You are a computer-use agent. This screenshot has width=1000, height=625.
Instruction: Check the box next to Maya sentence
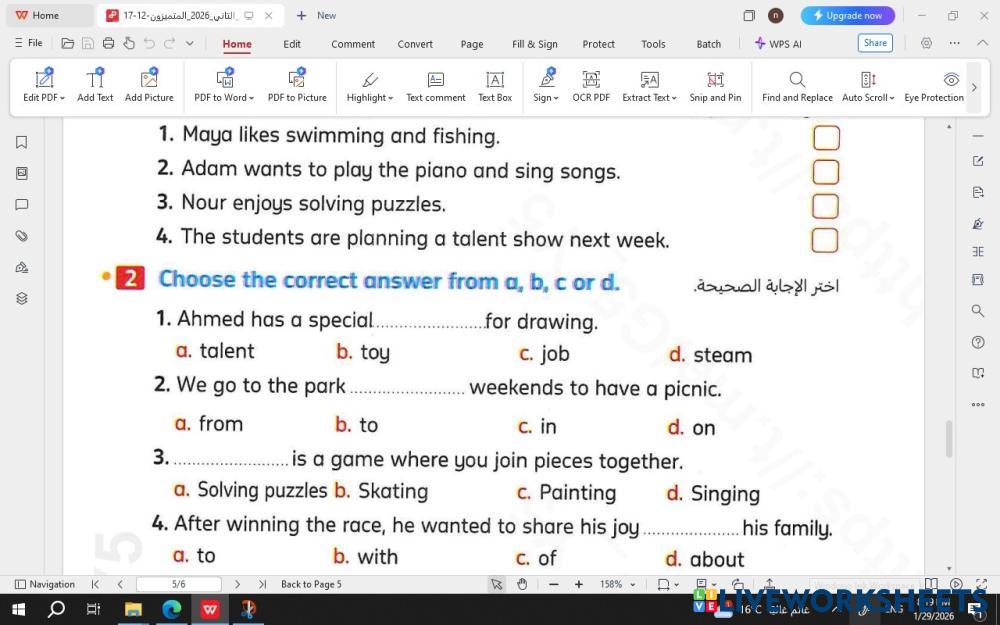coord(826,138)
